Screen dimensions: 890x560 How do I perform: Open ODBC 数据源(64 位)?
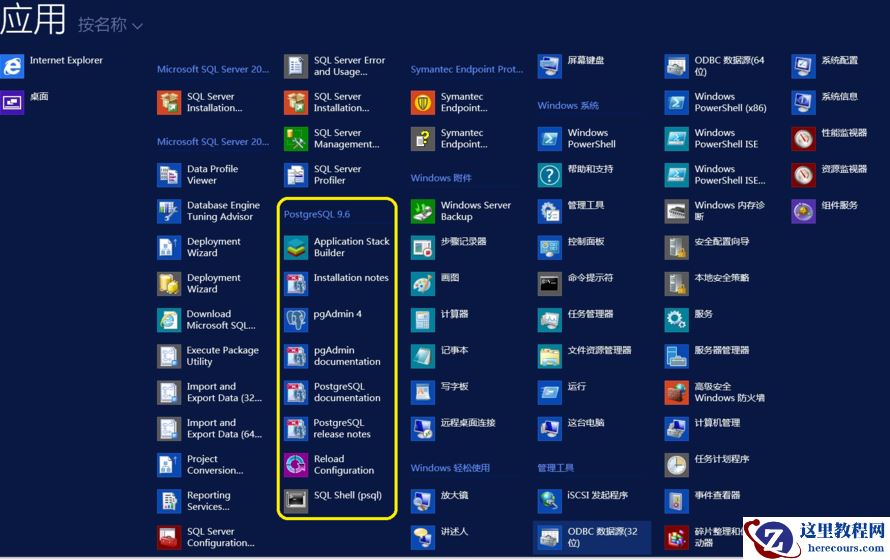pos(715,66)
